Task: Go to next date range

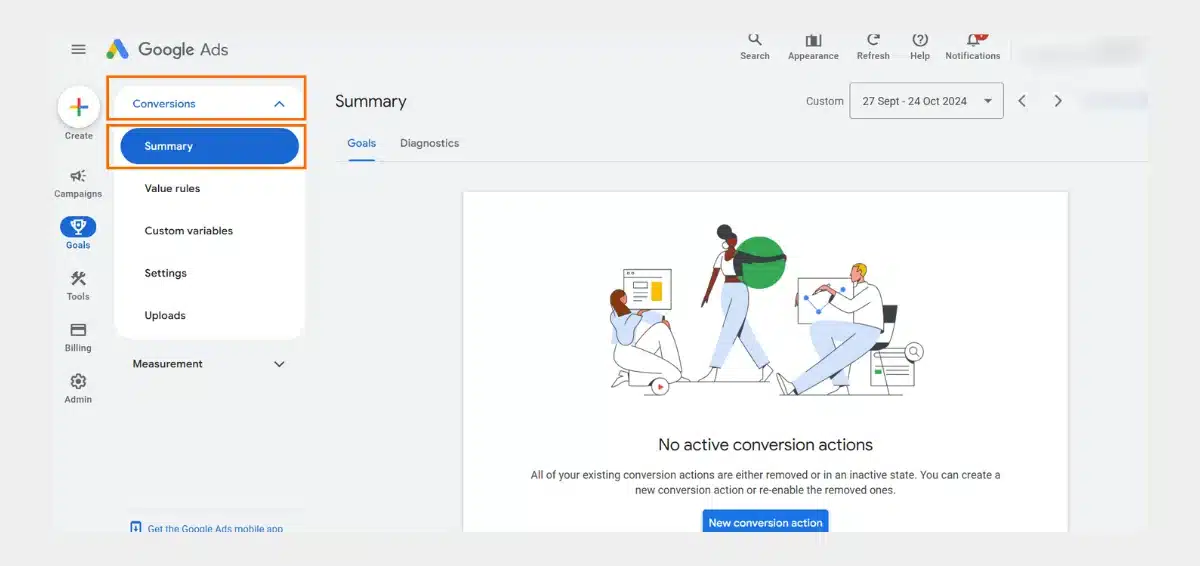Action: 1058,101
